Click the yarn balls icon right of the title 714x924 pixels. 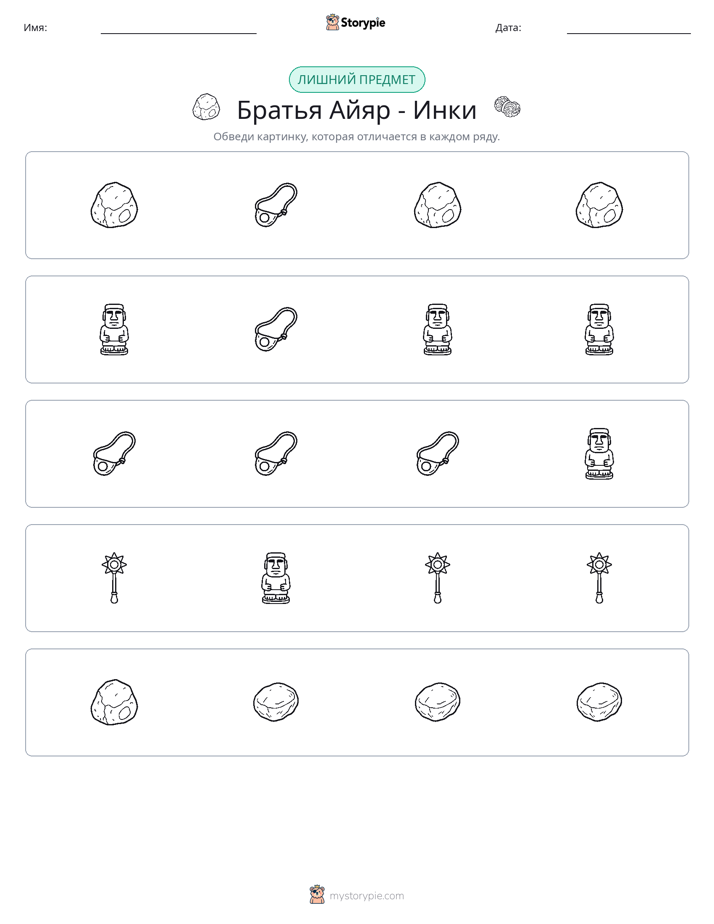click(507, 107)
